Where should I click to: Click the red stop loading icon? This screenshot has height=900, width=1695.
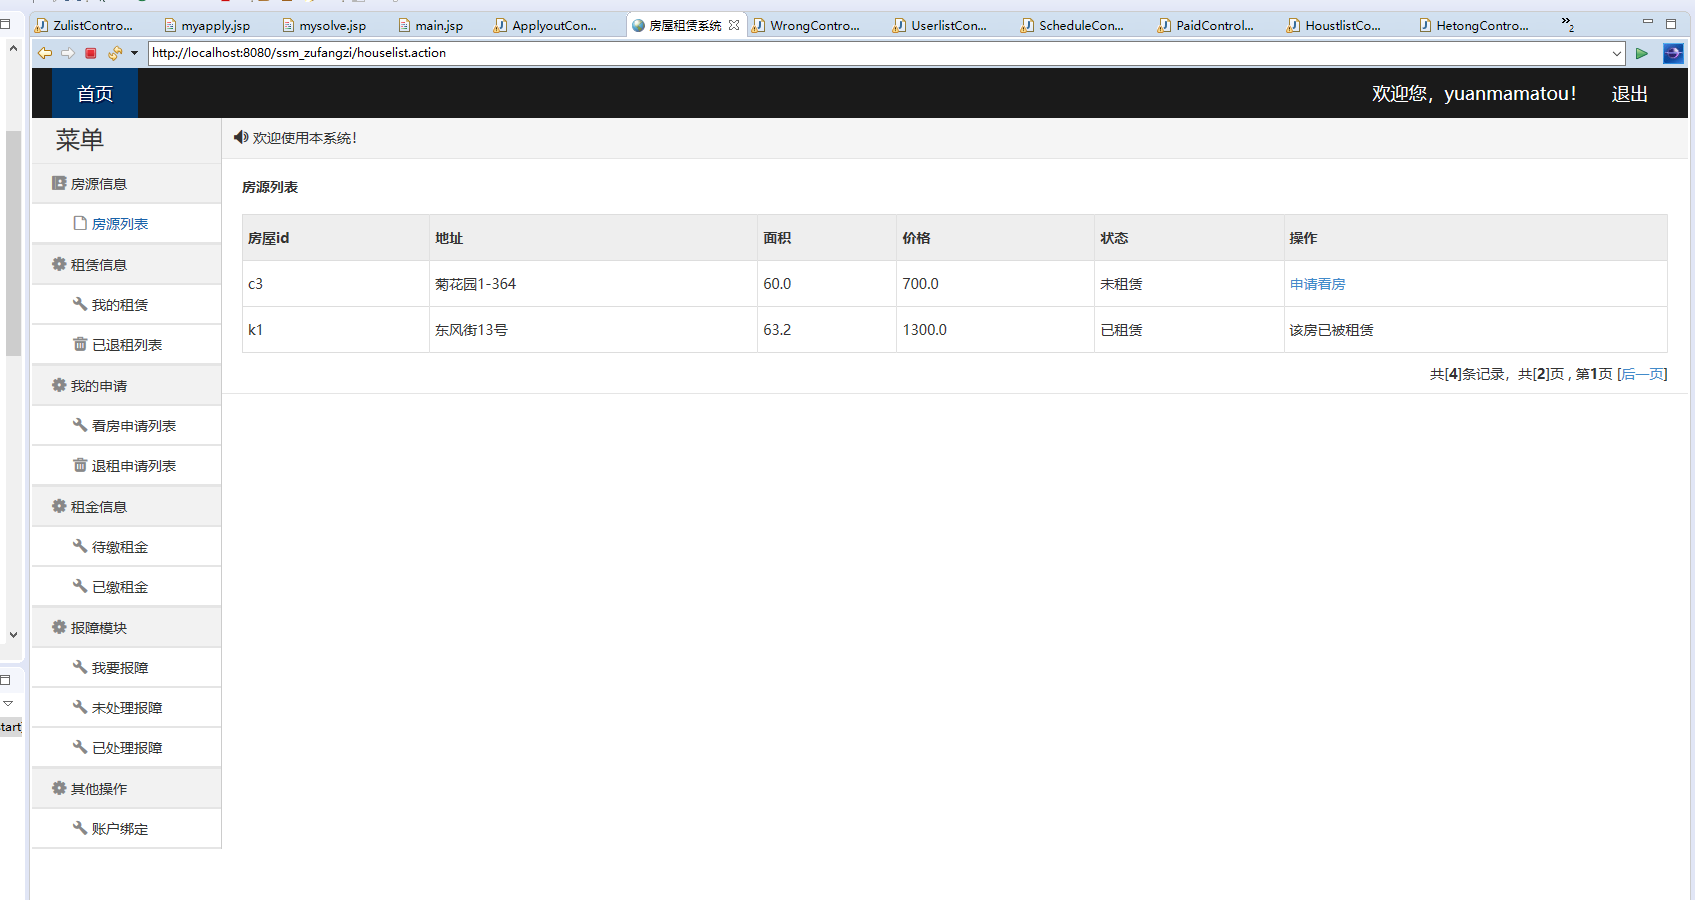91,53
